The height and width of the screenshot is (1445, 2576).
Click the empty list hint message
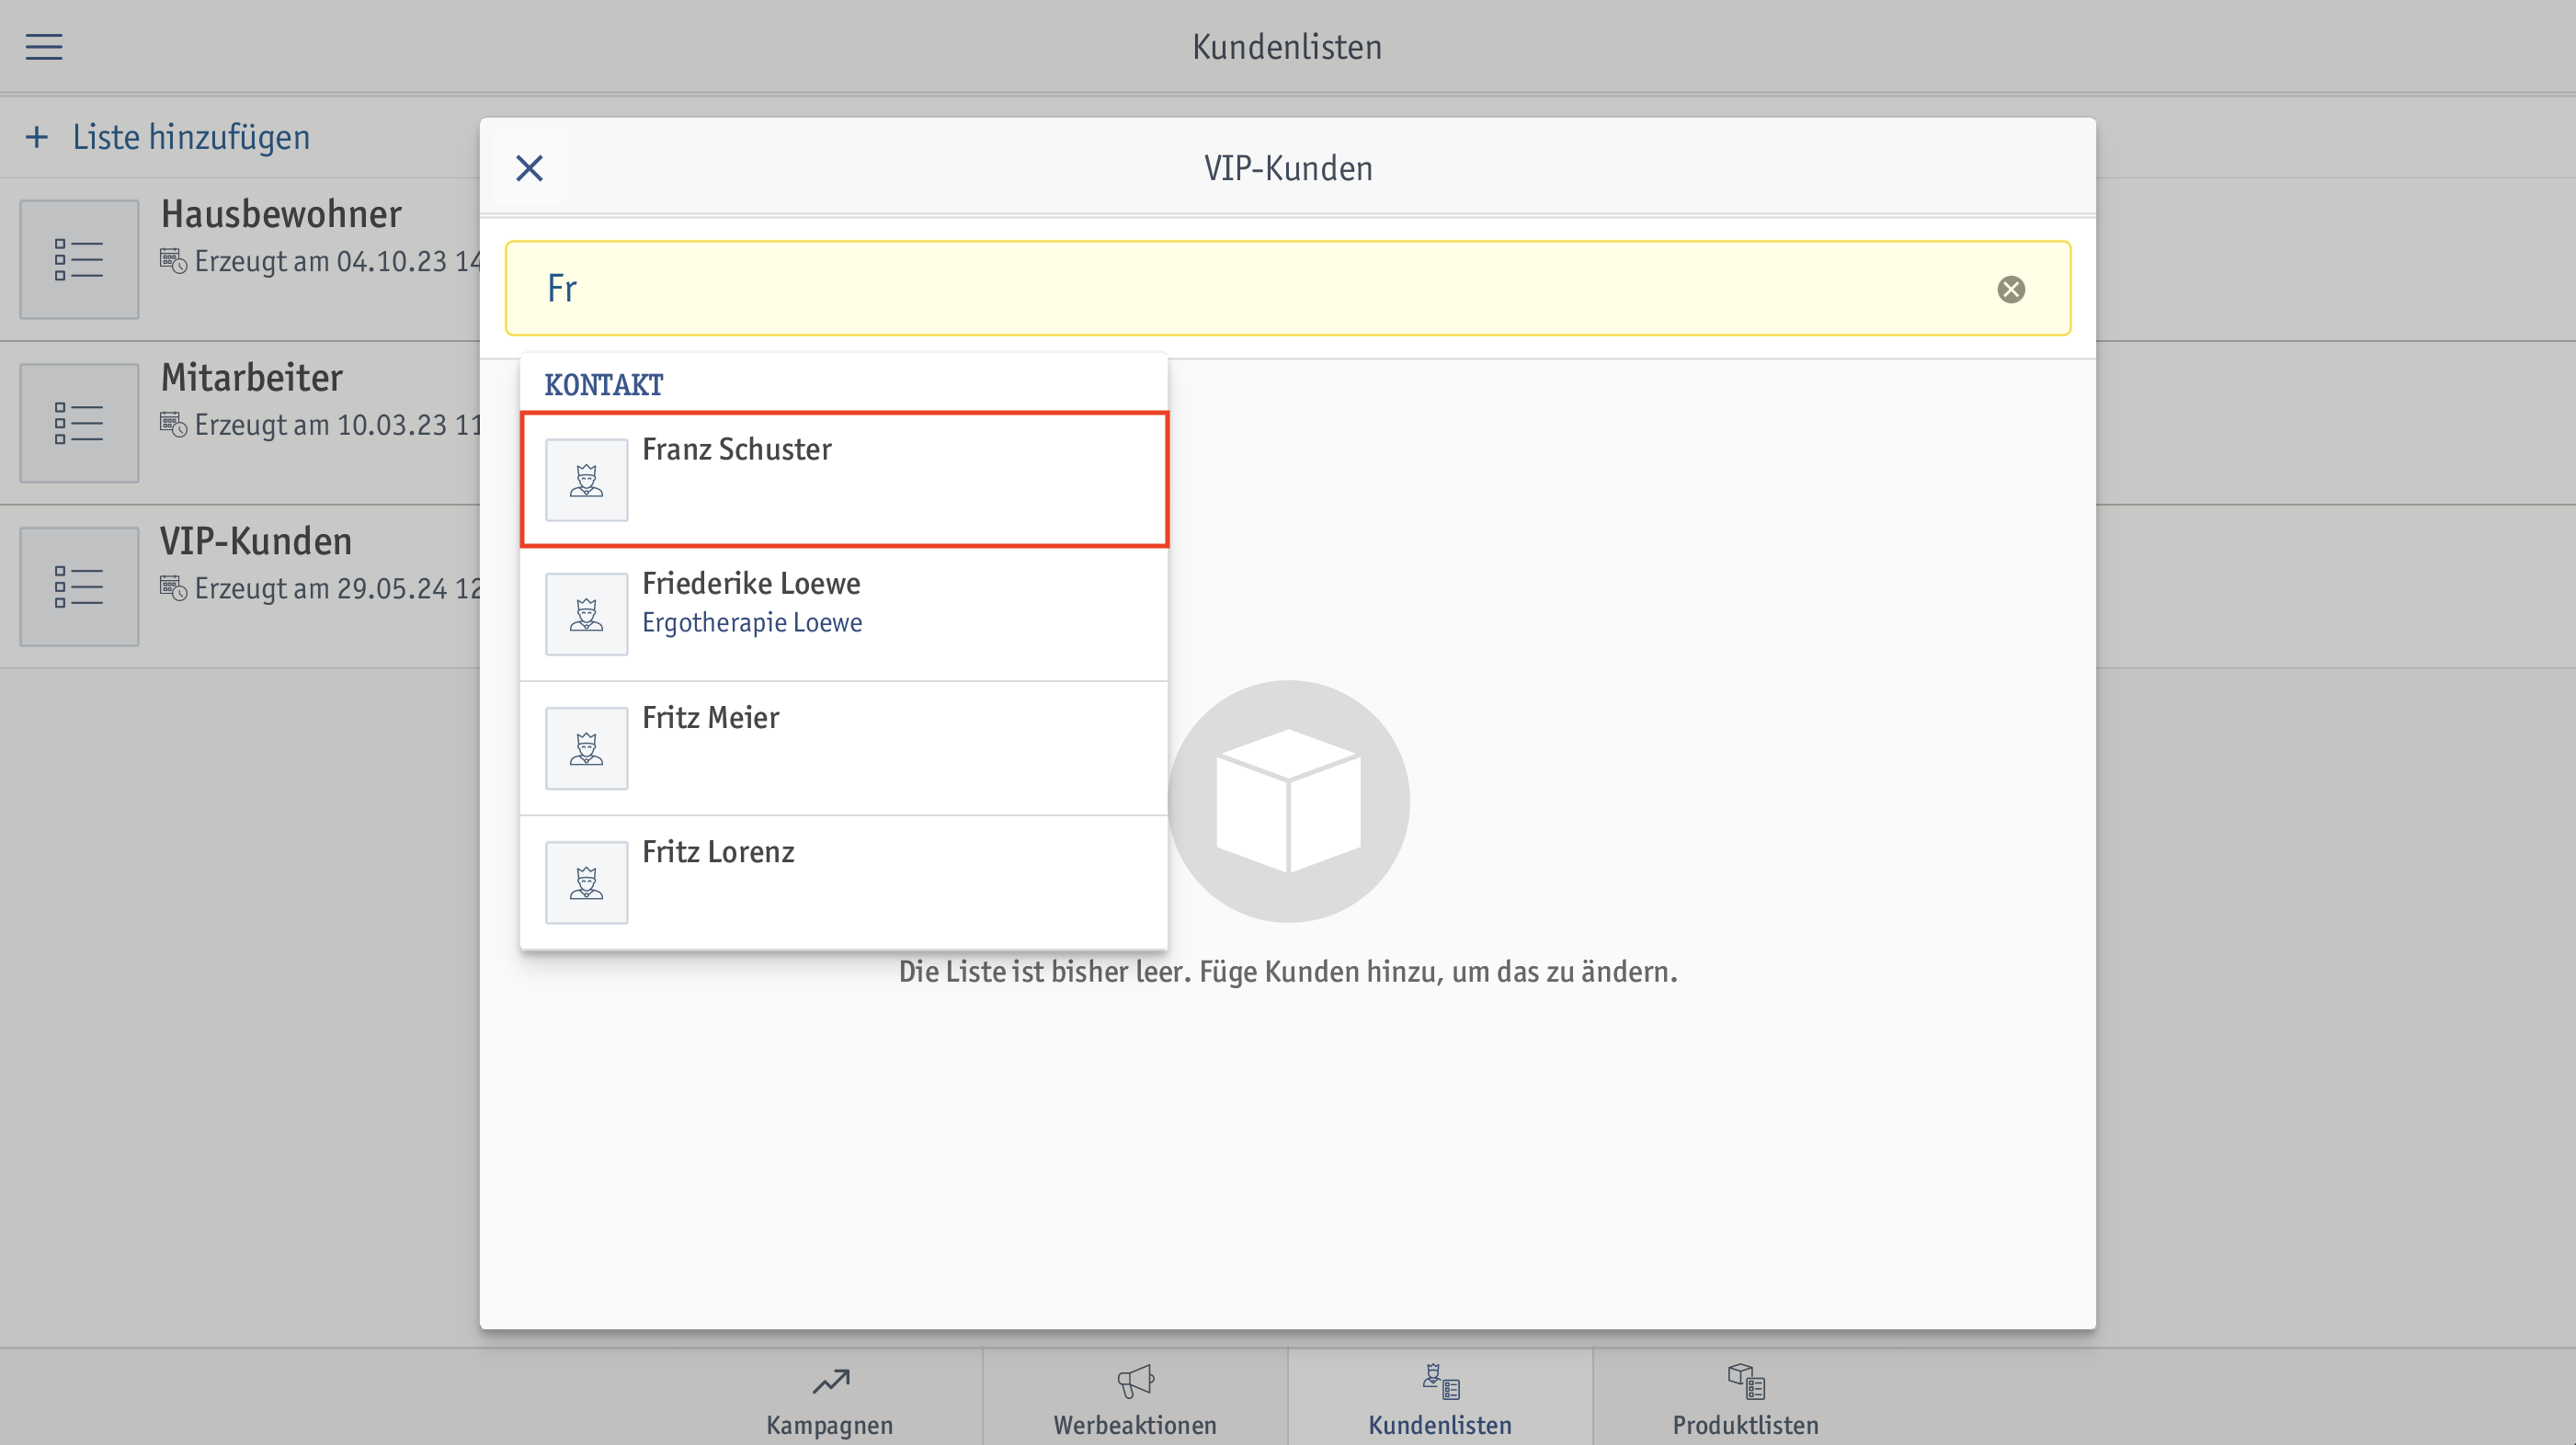[x=1288, y=972]
